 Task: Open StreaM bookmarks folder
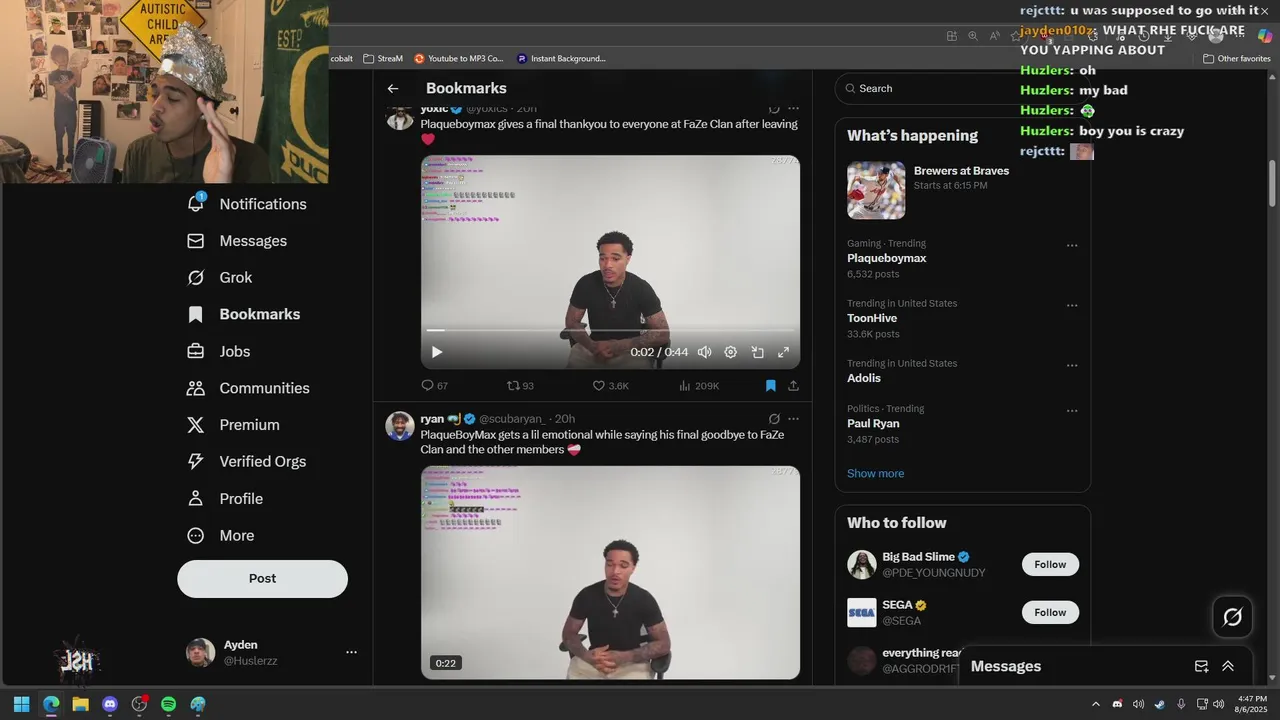coord(383,58)
